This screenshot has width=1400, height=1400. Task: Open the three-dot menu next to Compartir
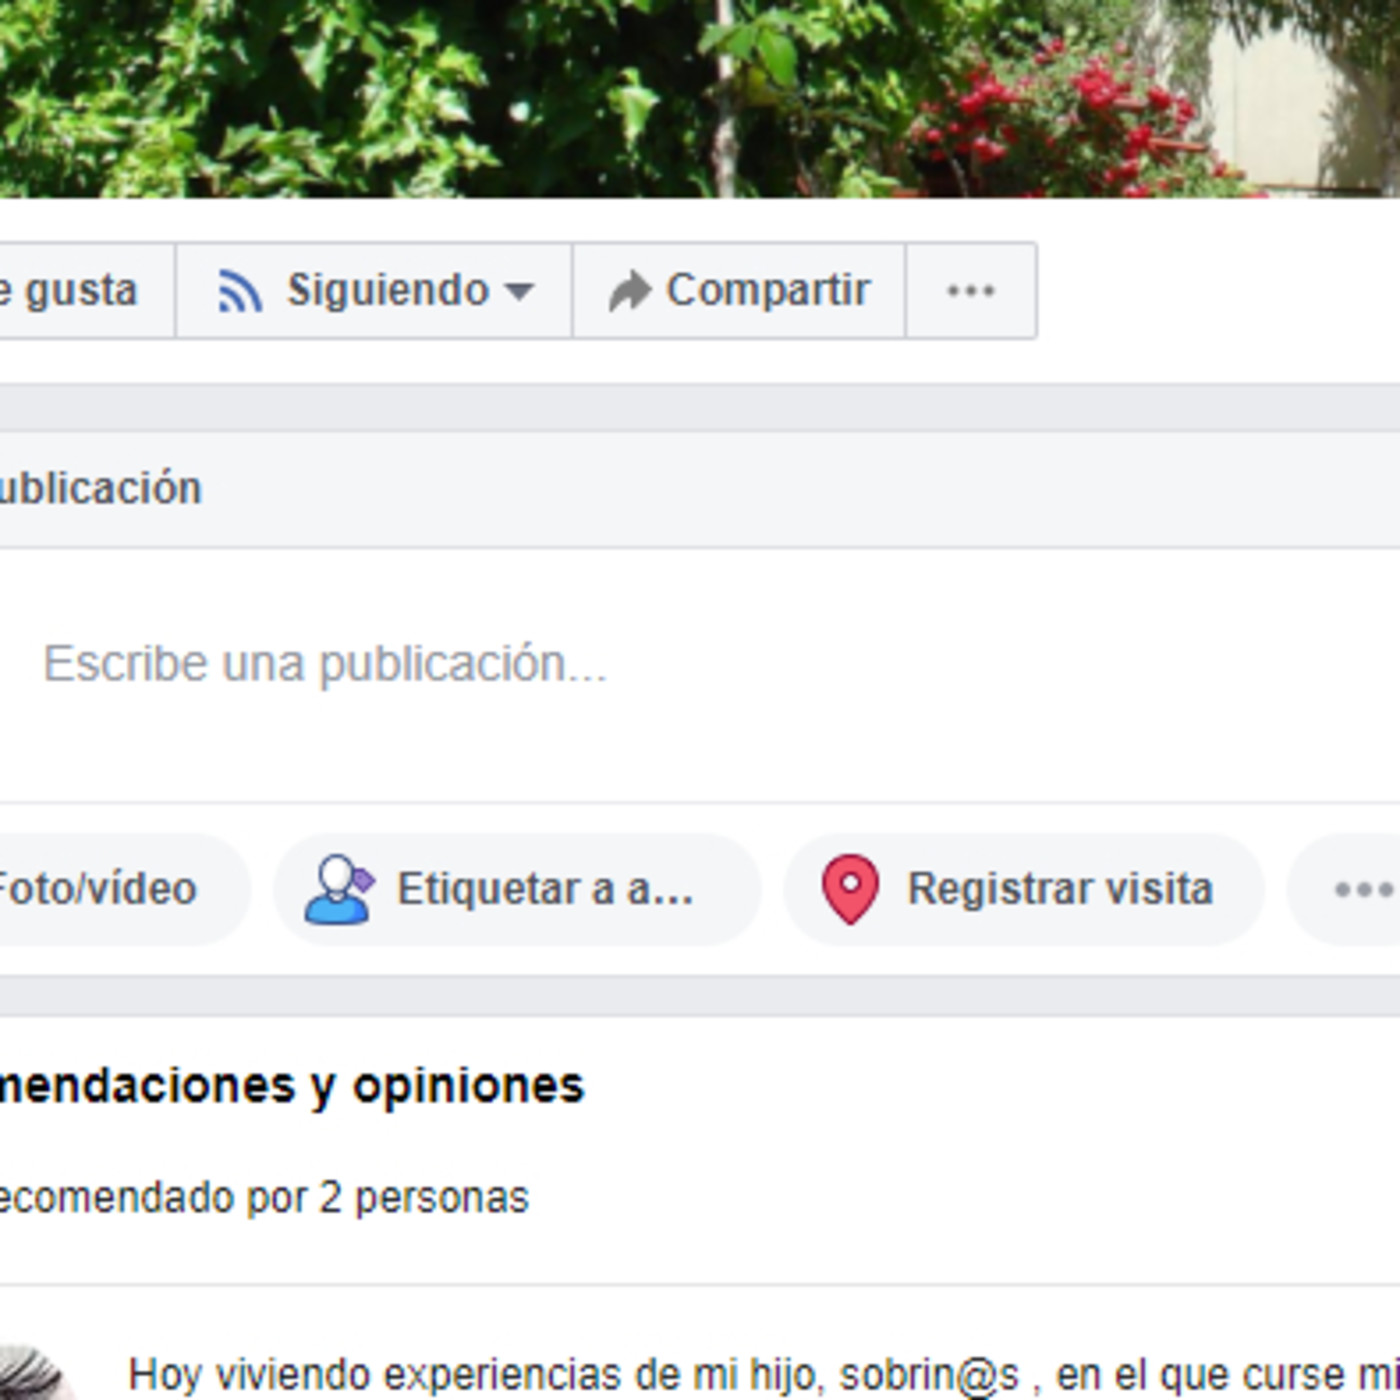pyautogui.click(x=970, y=291)
